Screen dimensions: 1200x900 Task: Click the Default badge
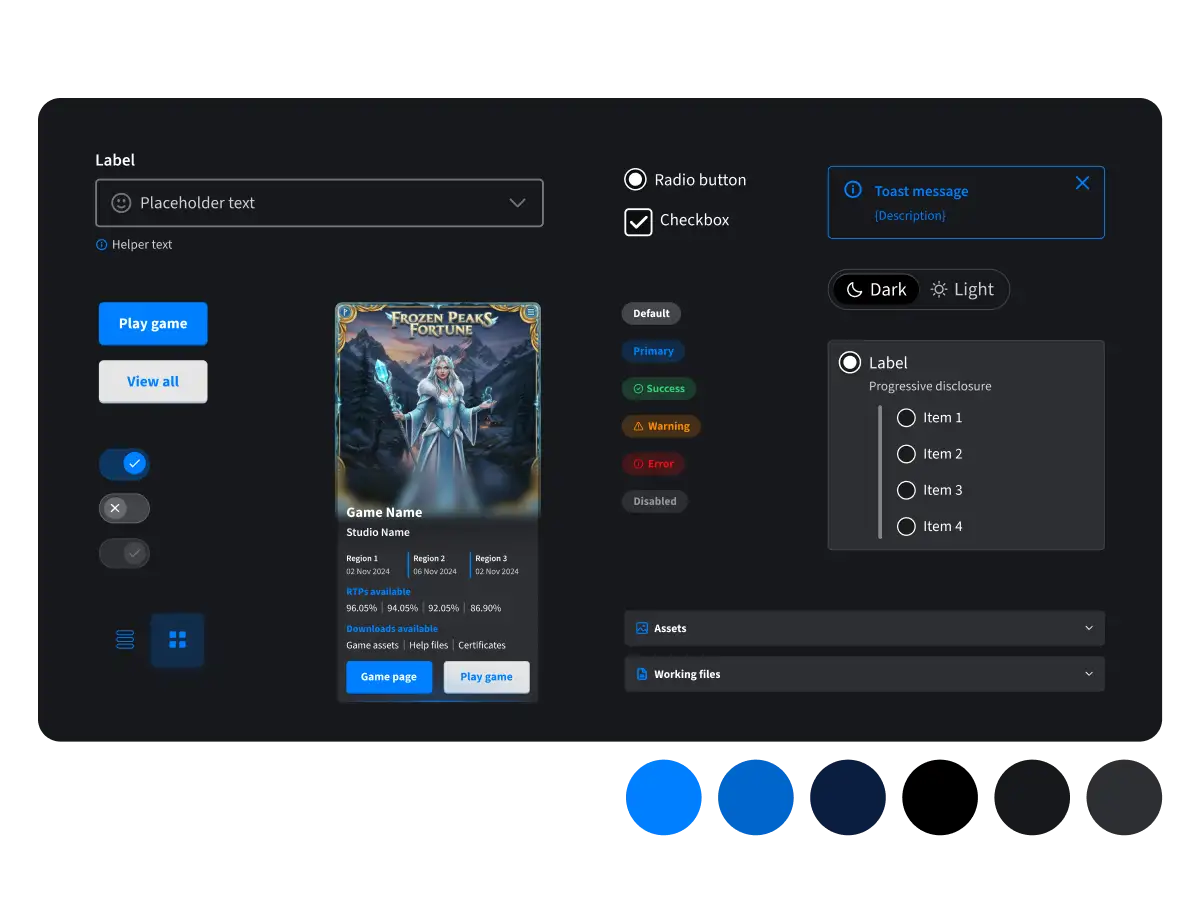651,314
